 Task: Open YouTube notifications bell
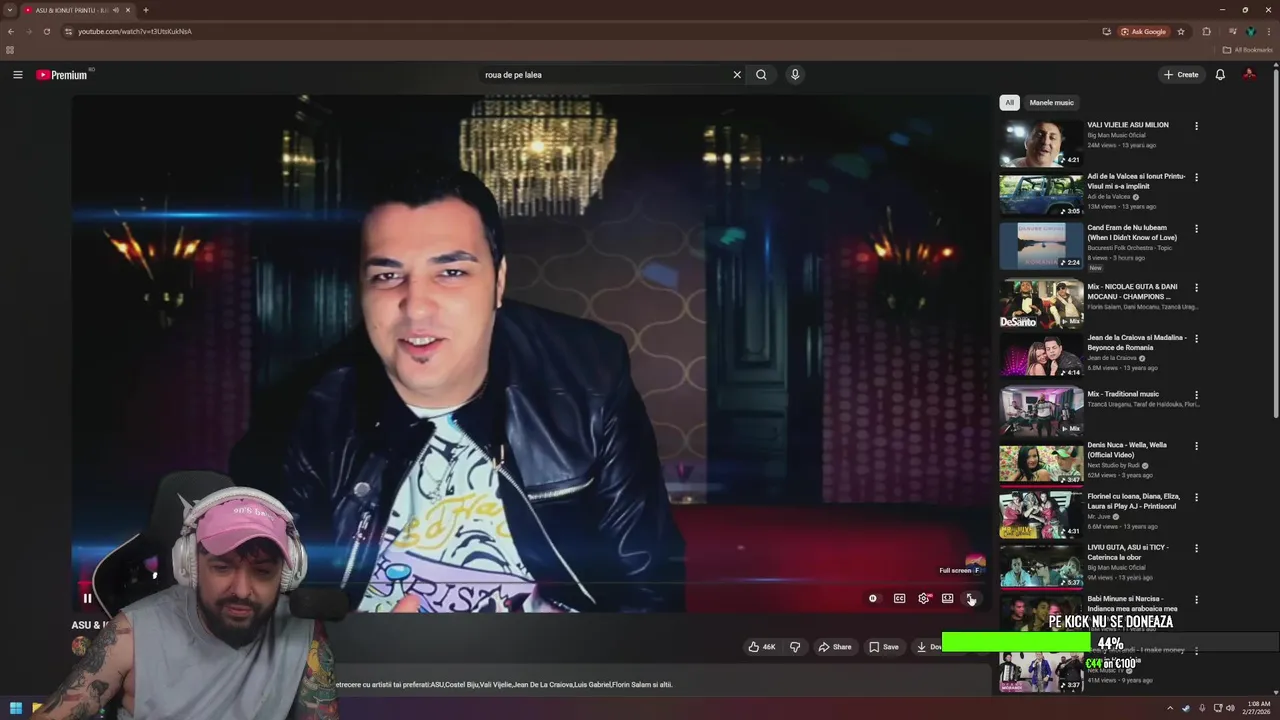click(x=1220, y=75)
